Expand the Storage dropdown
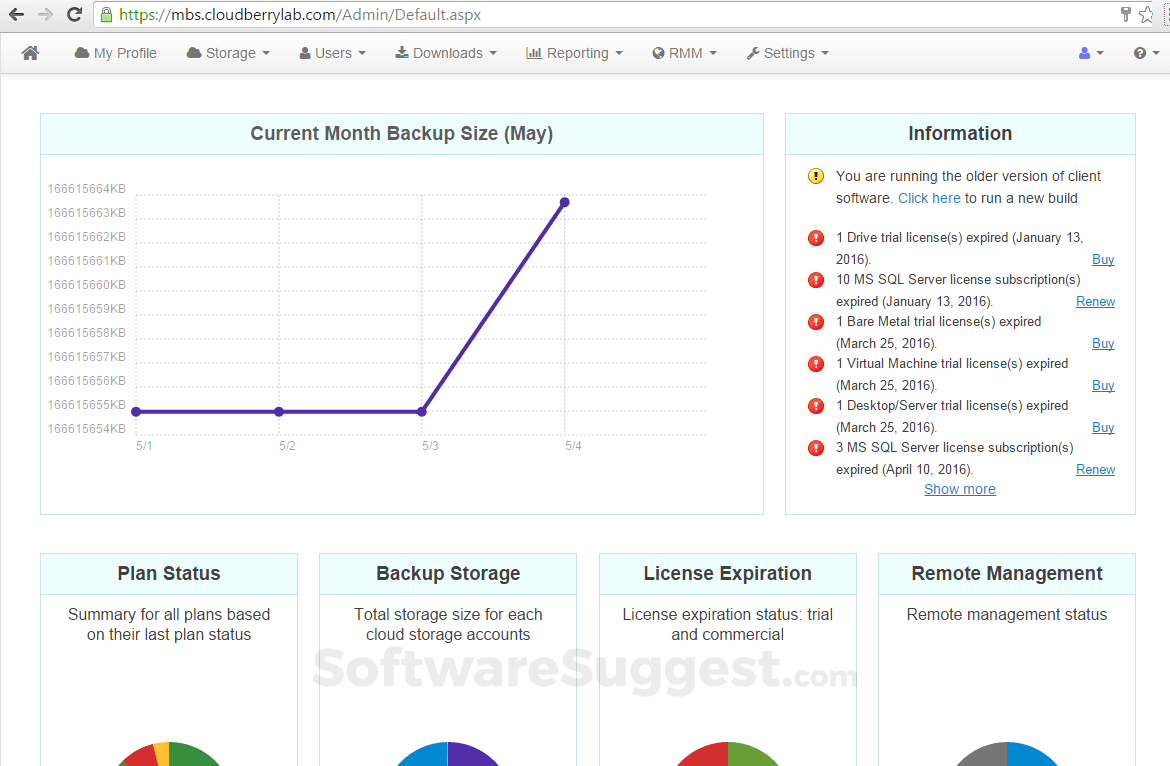This screenshot has width=1170, height=766. click(228, 52)
